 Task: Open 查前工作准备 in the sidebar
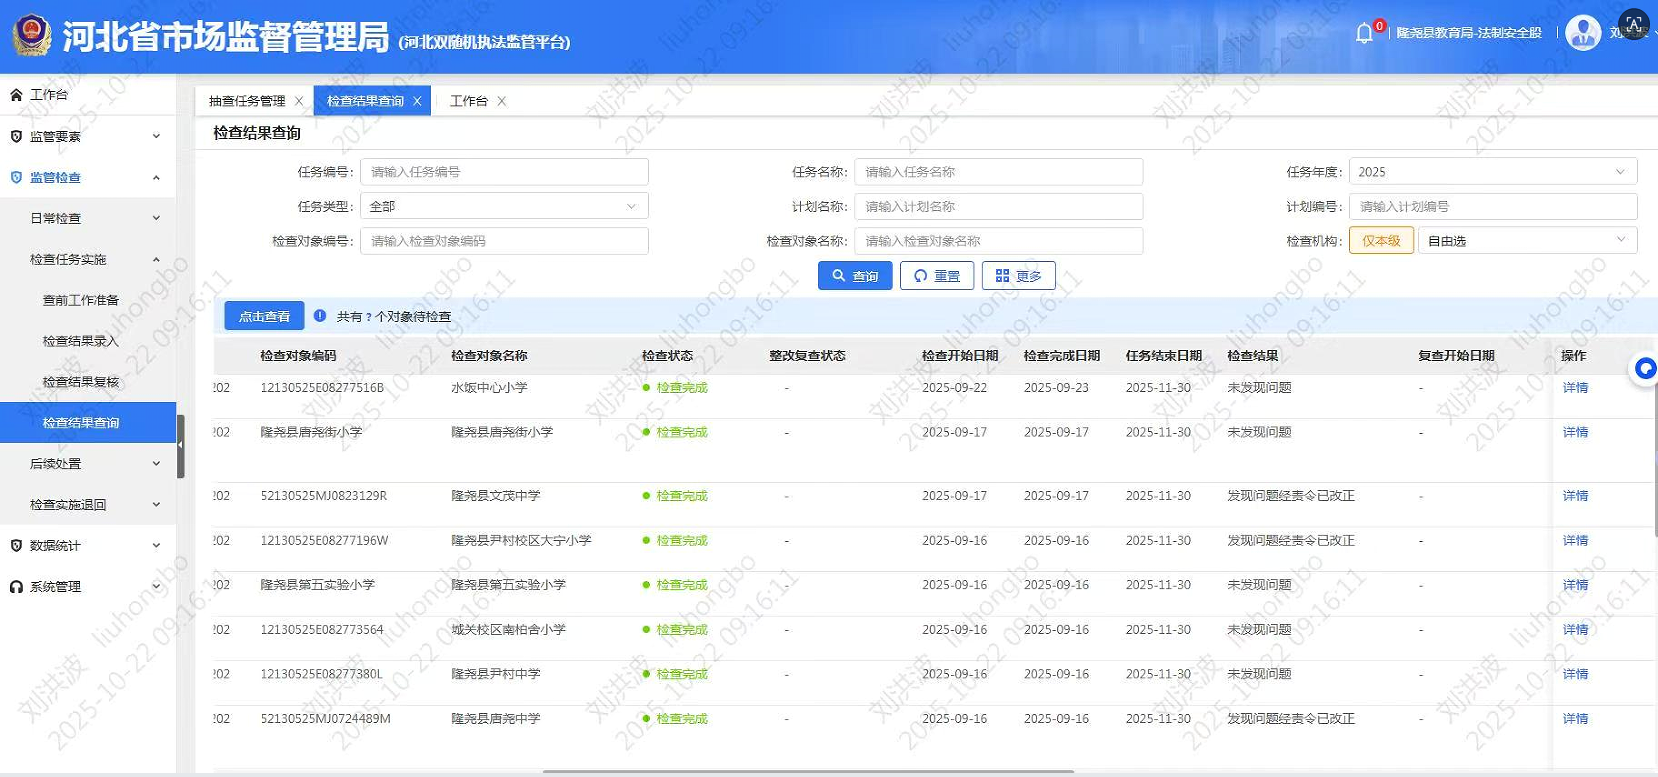click(x=81, y=300)
